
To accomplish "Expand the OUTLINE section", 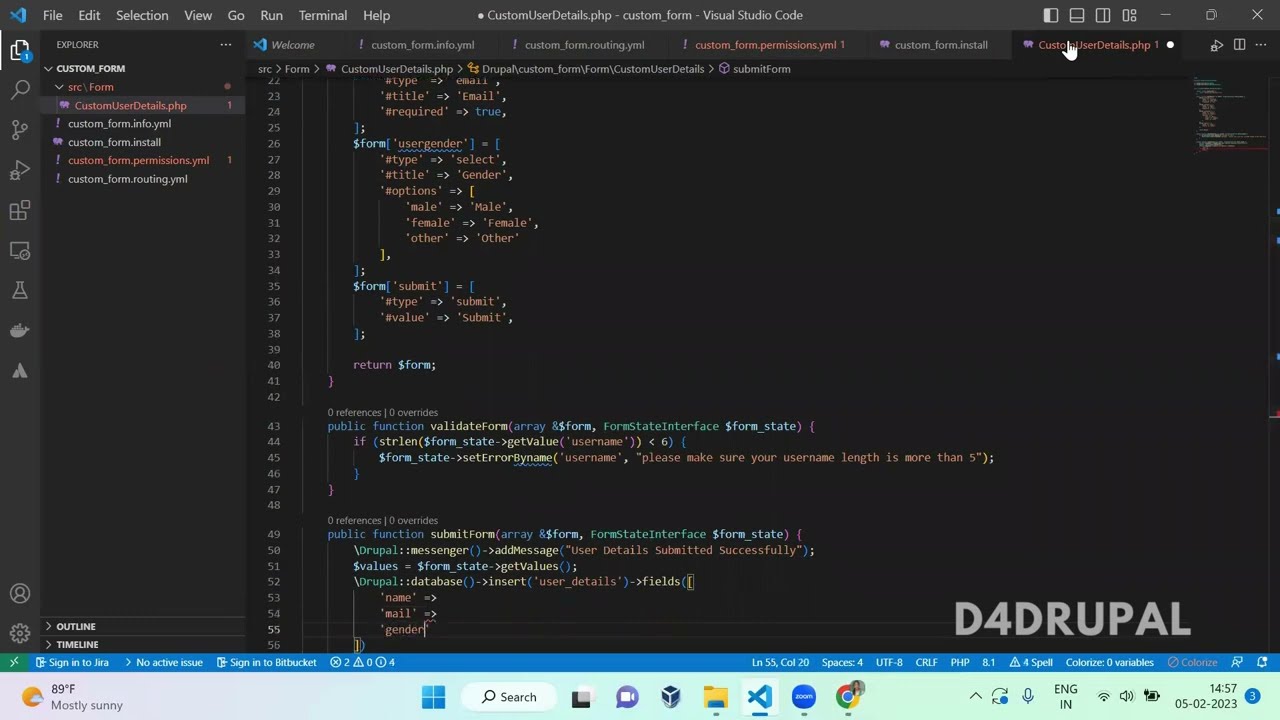I will coord(76,626).
